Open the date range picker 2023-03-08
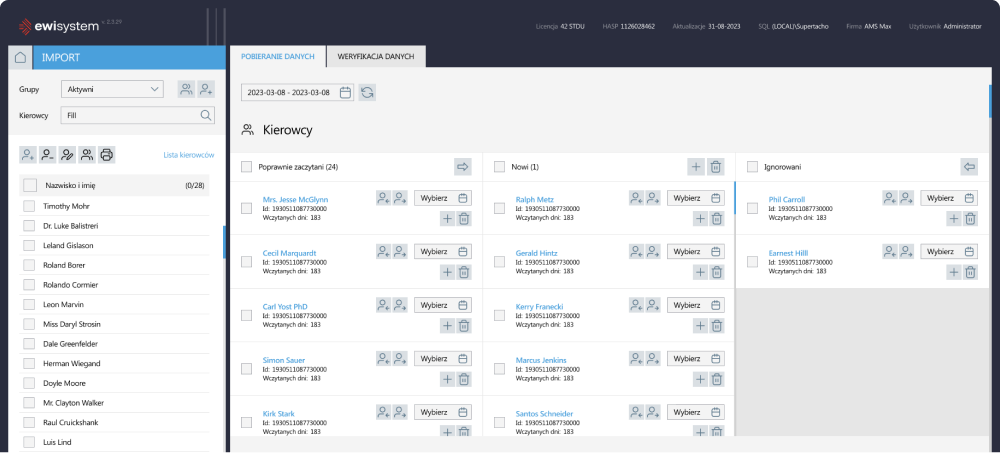 coord(298,92)
